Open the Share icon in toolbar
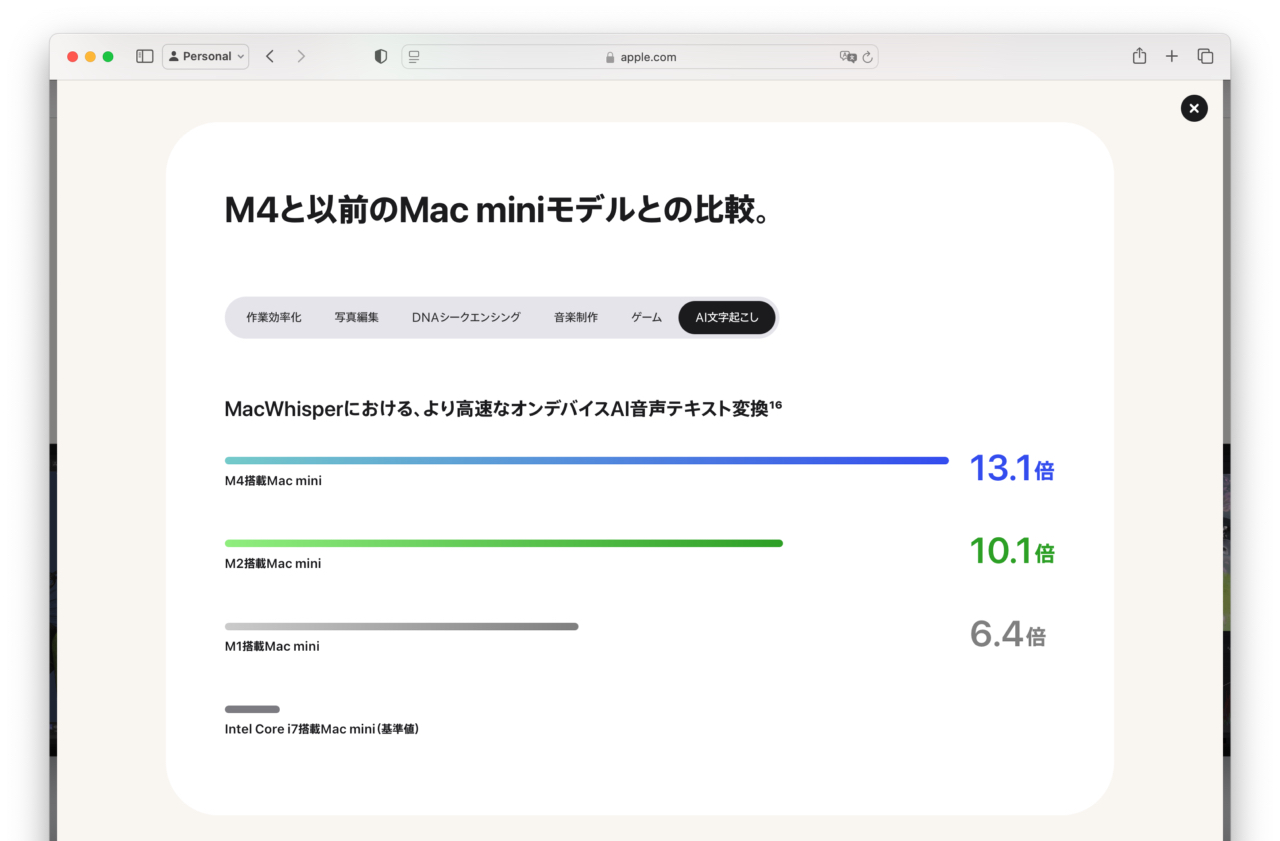This screenshot has width=1280, height=841. tap(1139, 56)
